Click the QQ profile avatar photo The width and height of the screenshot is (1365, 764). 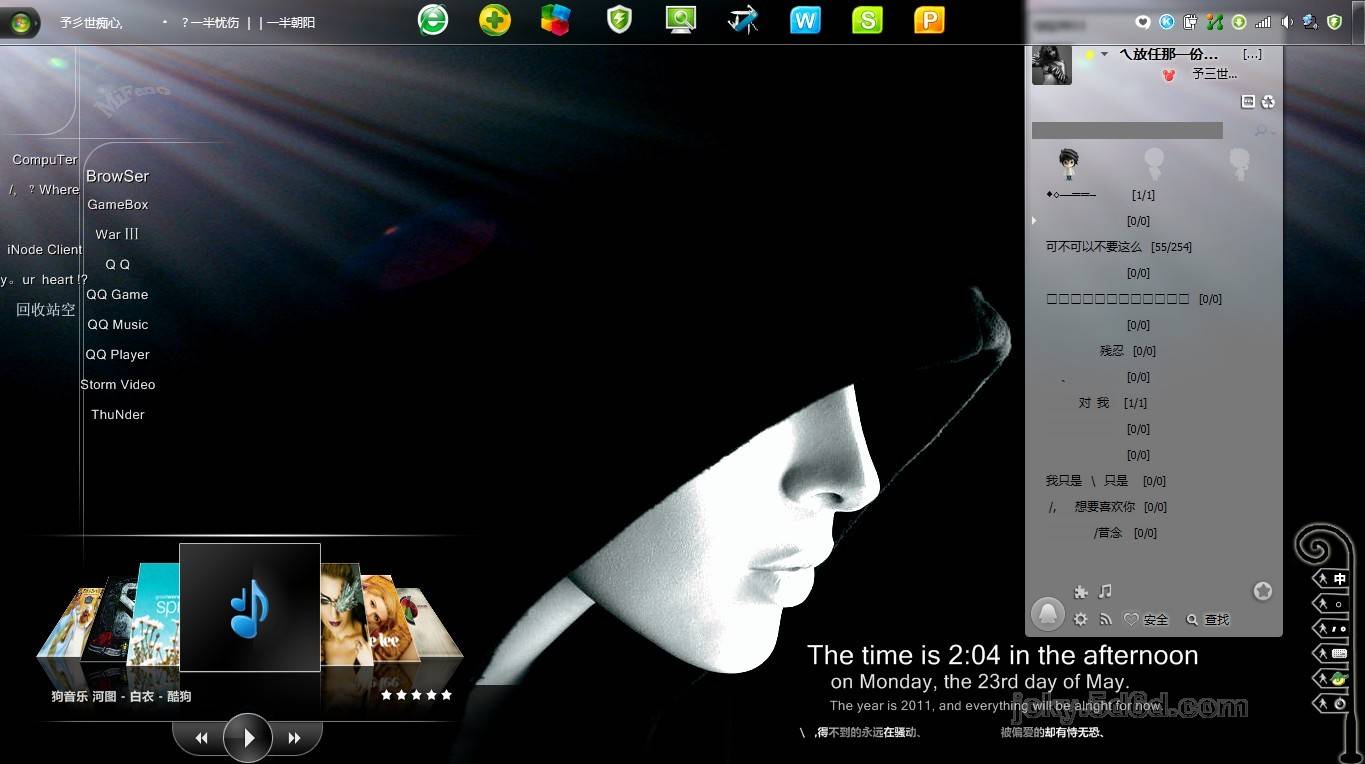1052,65
